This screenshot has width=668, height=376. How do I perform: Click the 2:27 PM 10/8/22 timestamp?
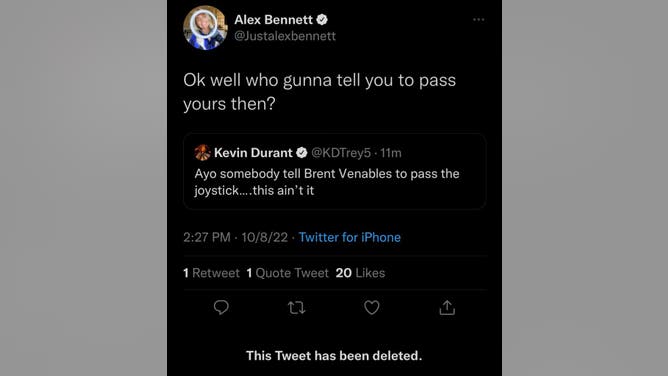tap(236, 237)
